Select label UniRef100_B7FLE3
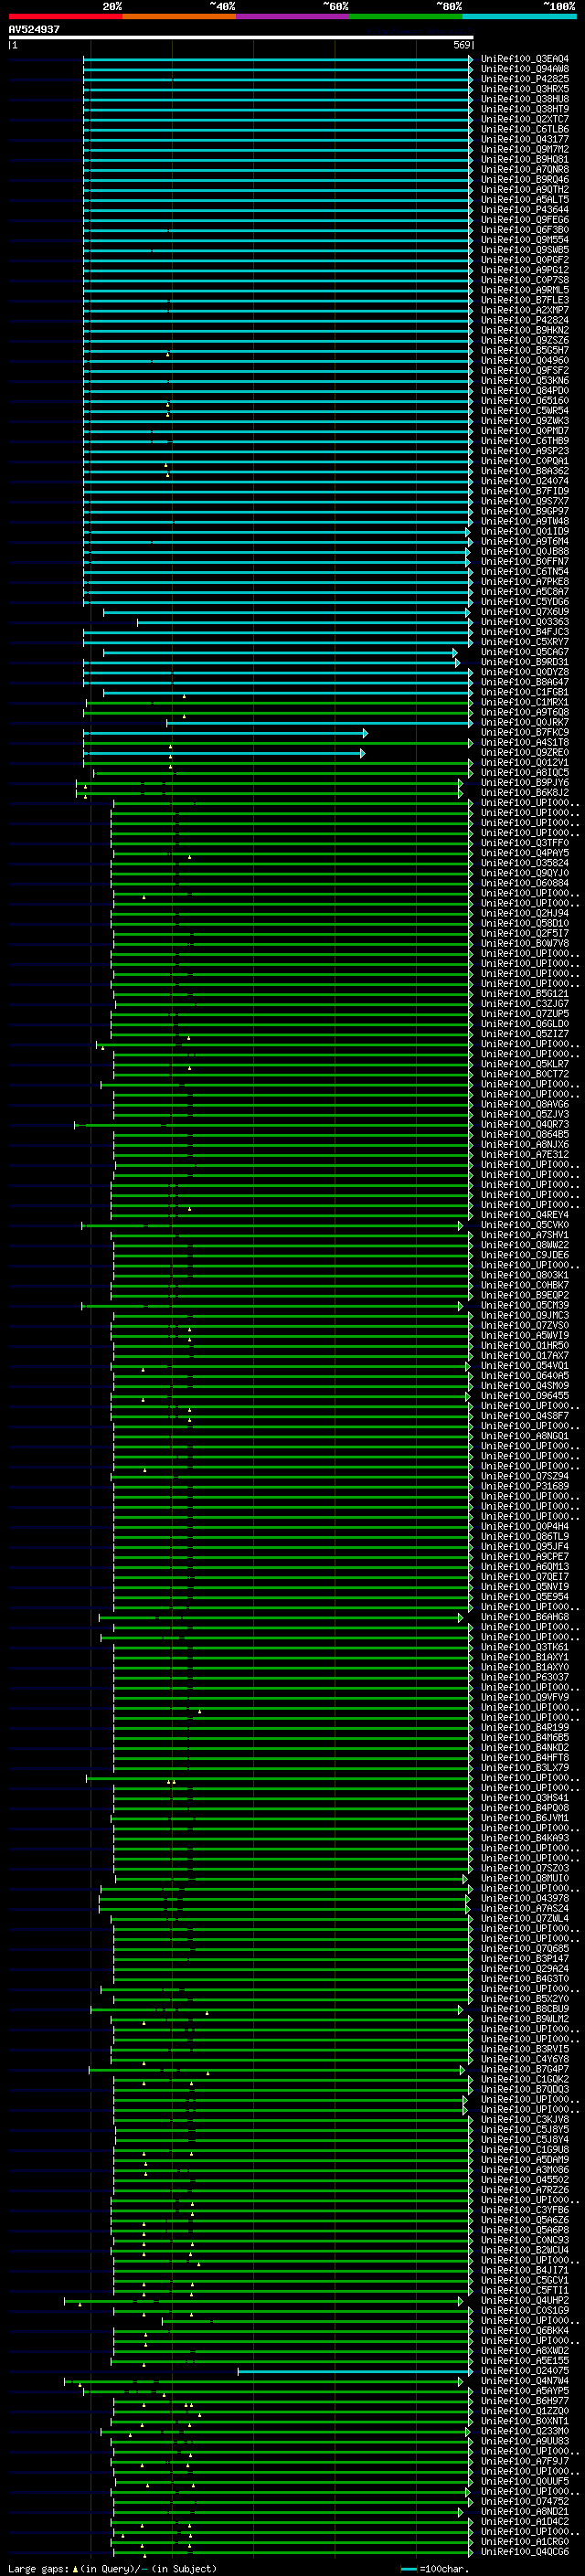The image size is (585, 2576). [x=524, y=300]
